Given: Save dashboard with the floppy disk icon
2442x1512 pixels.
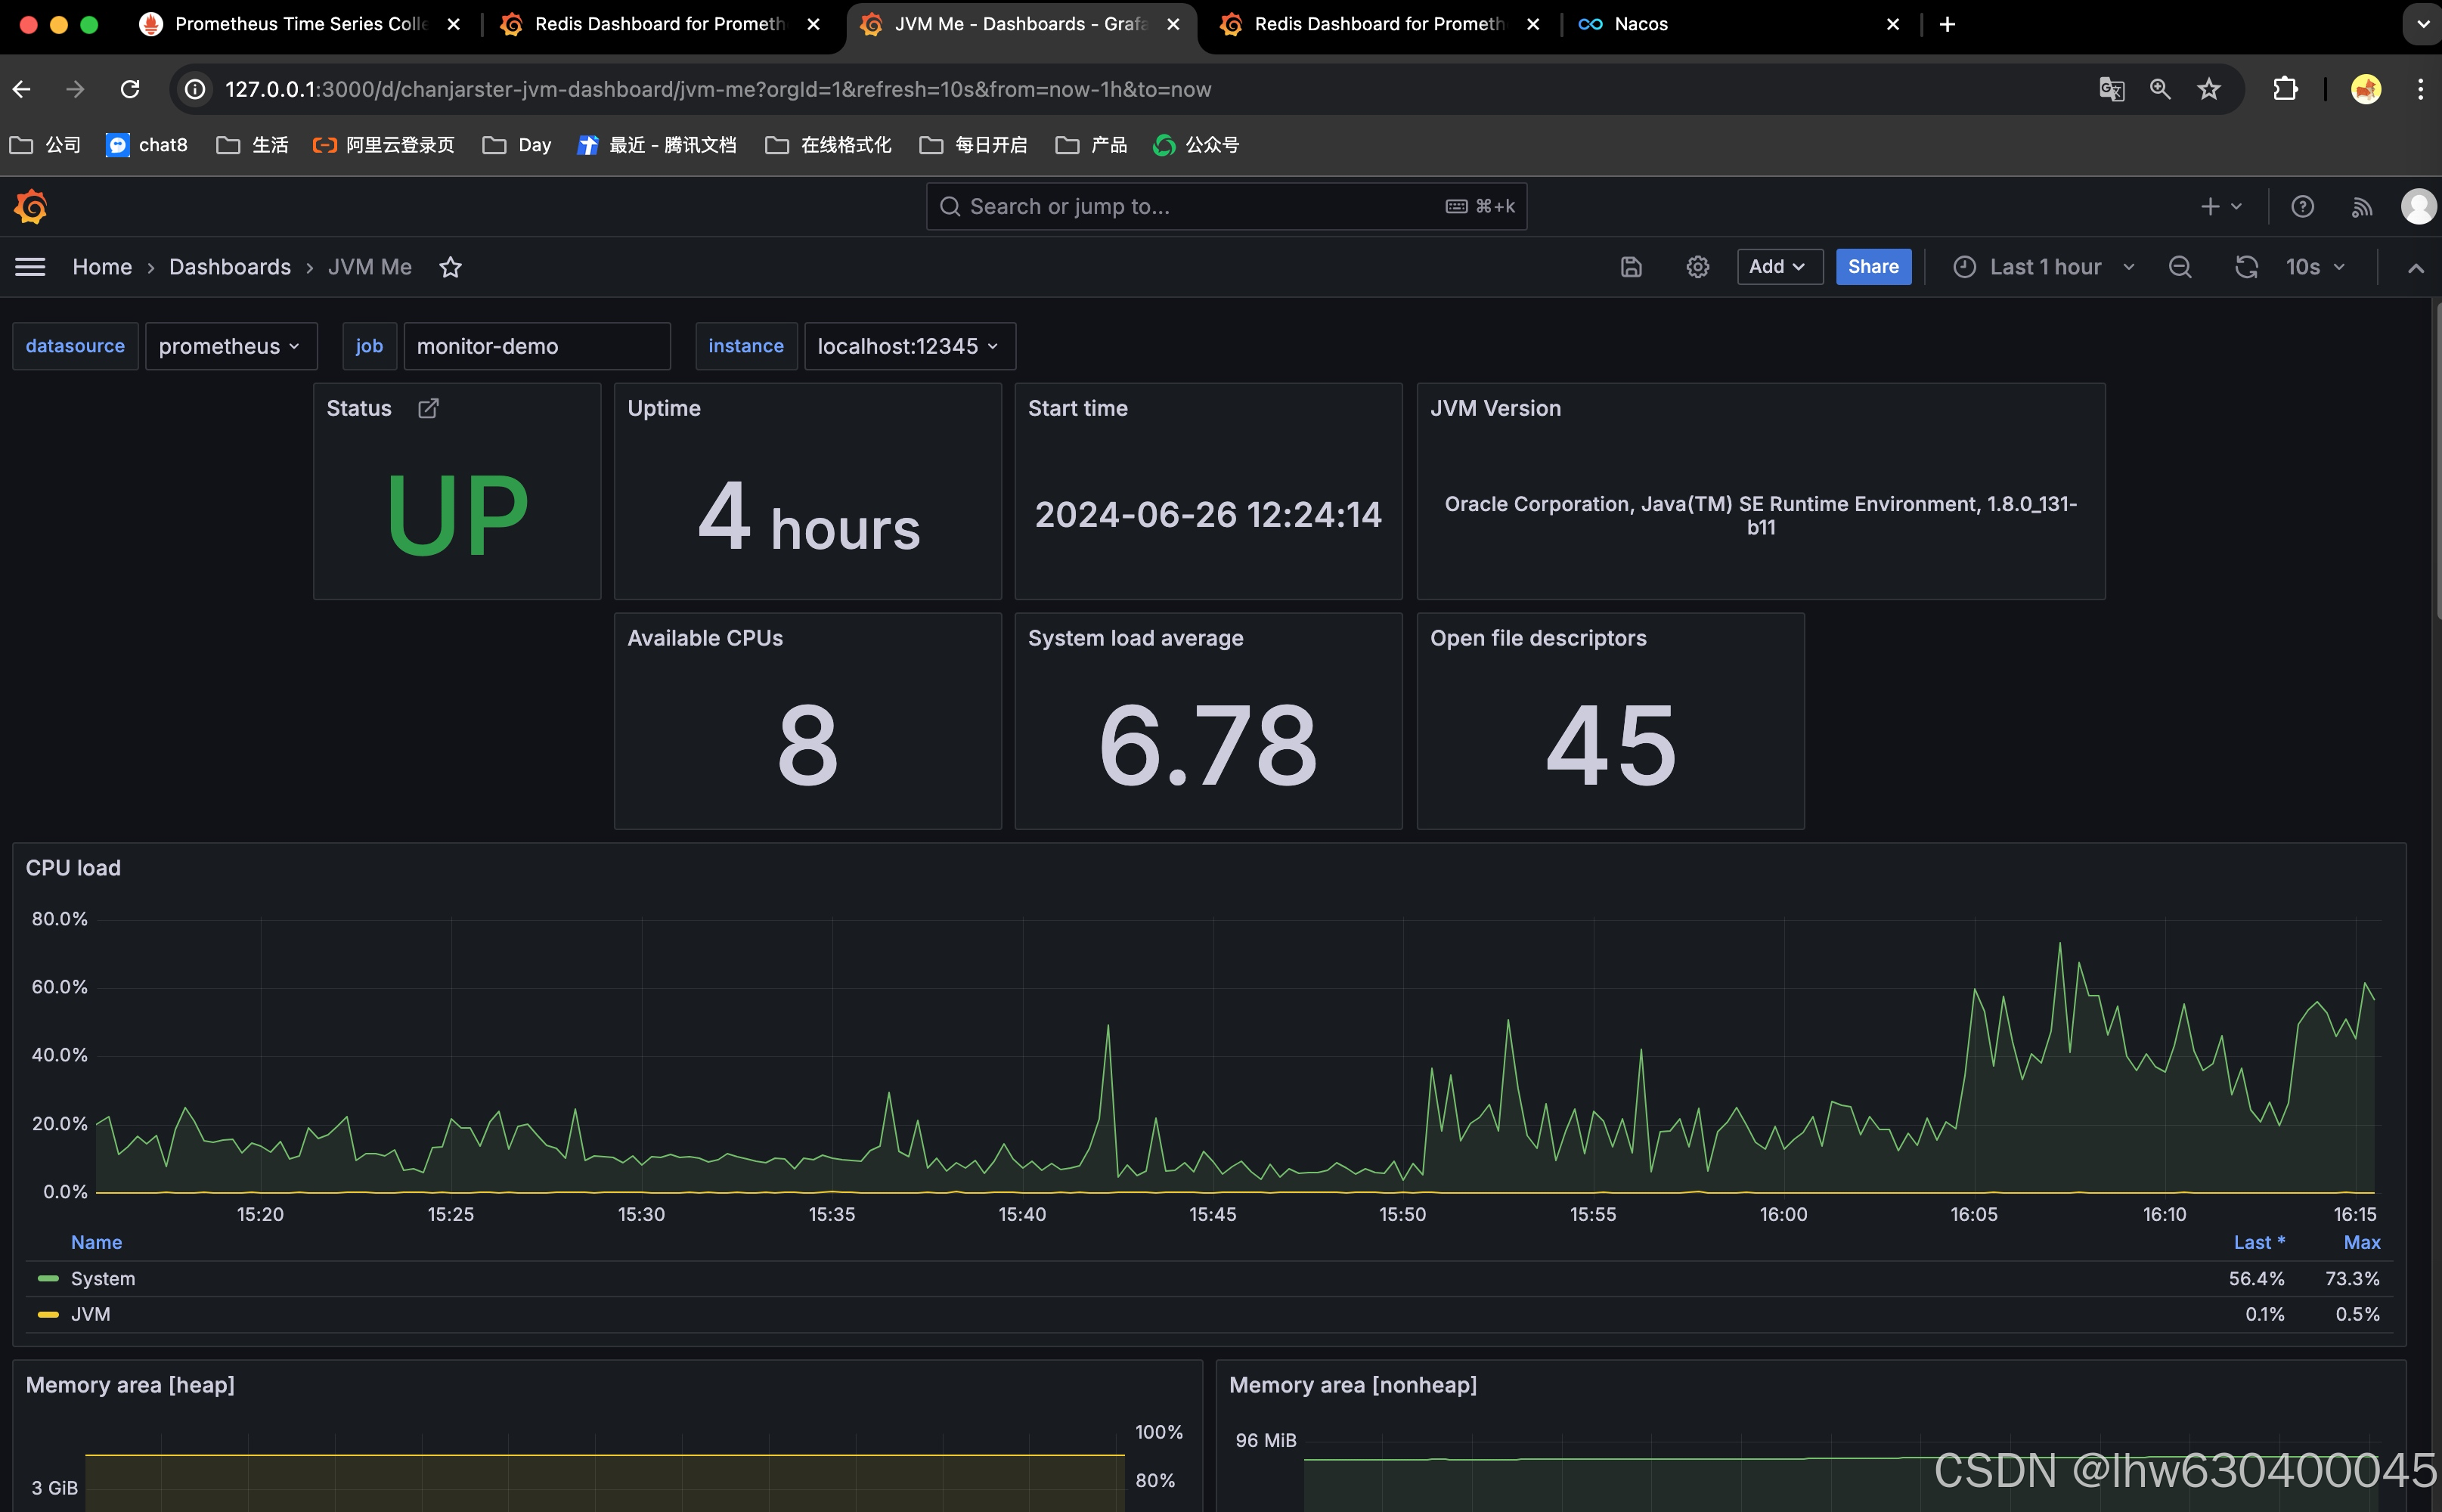Looking at the screenshot, I should 1631,267.
